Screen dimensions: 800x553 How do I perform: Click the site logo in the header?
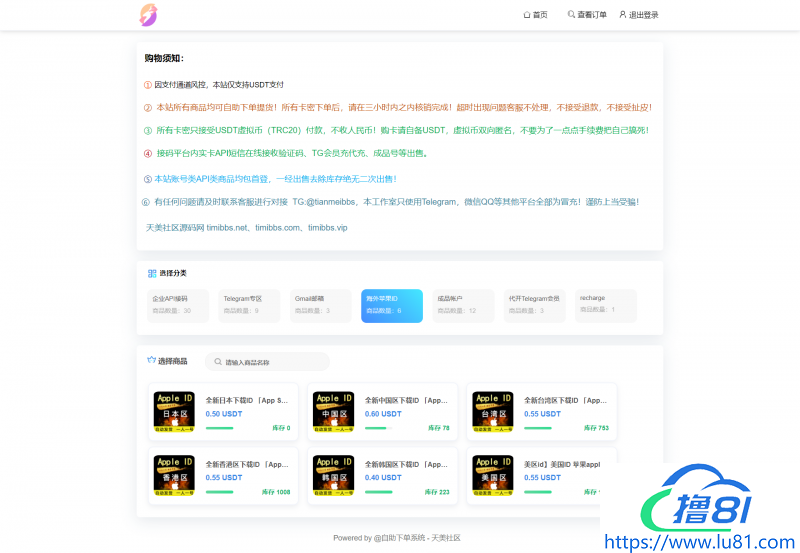[148, 15]
